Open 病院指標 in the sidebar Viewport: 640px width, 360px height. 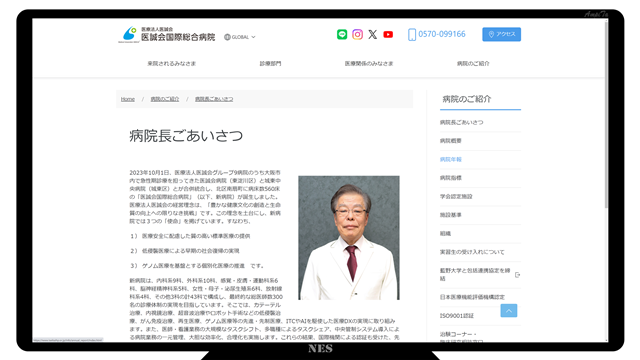(x=451, y=178)
